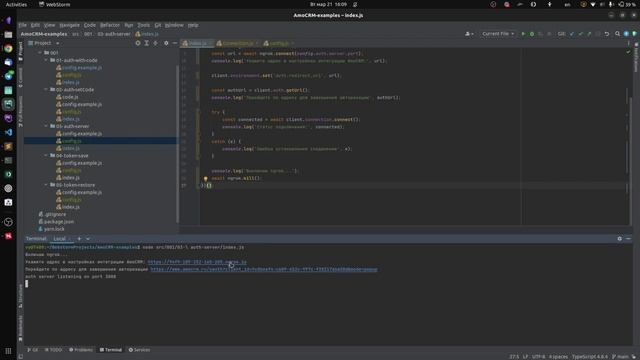The image size is (640, 360).
Task: Open terminal settings gear icon
Action: (620, 239)
